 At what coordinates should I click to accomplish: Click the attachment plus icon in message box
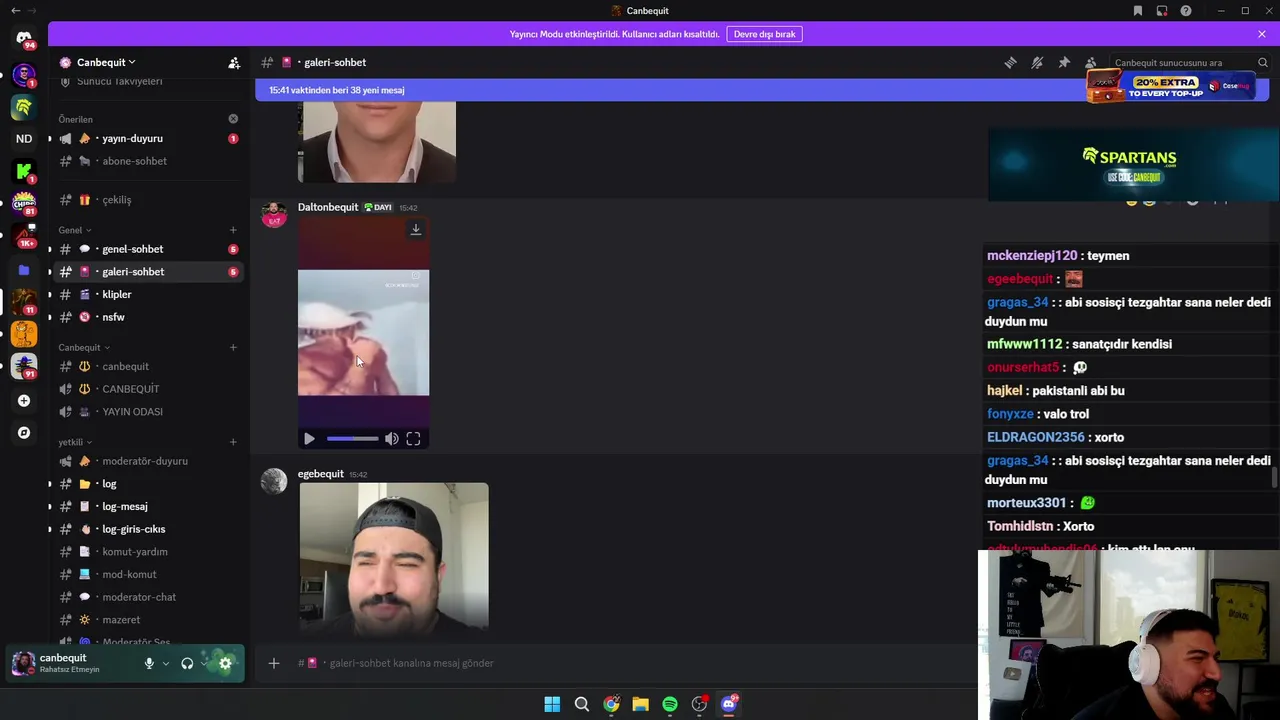click(274, 663)
